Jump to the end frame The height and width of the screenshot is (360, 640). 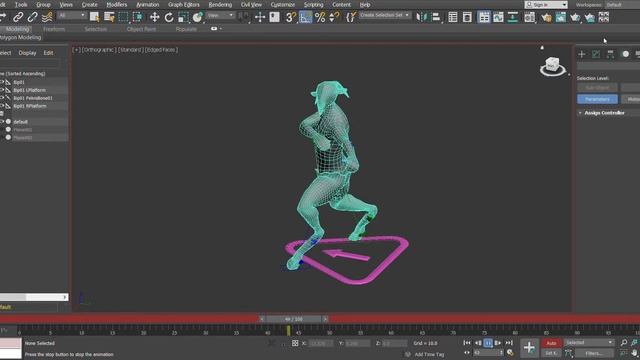pos(509,343)
